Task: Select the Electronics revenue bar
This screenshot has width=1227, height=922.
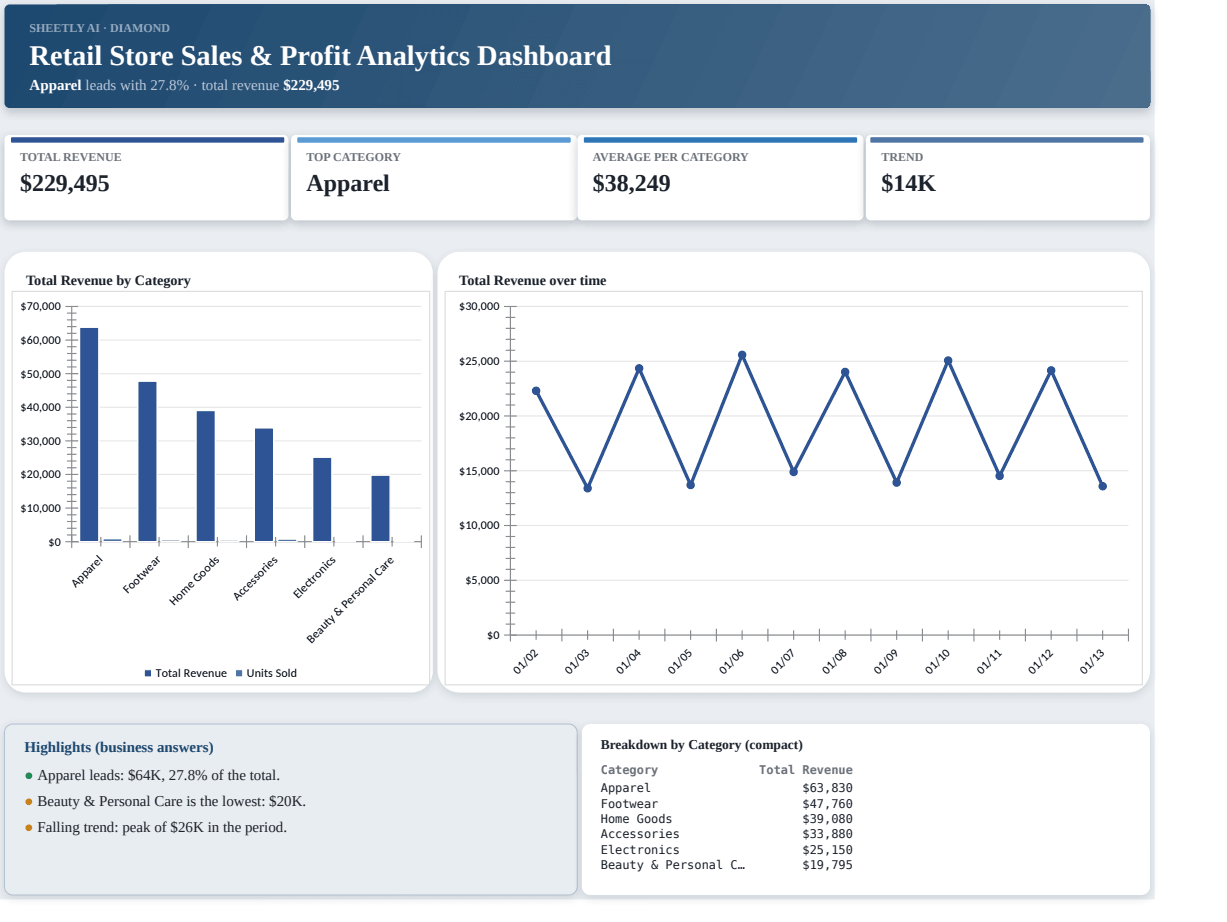Action: pyautogui.click(x=322, y=500)
